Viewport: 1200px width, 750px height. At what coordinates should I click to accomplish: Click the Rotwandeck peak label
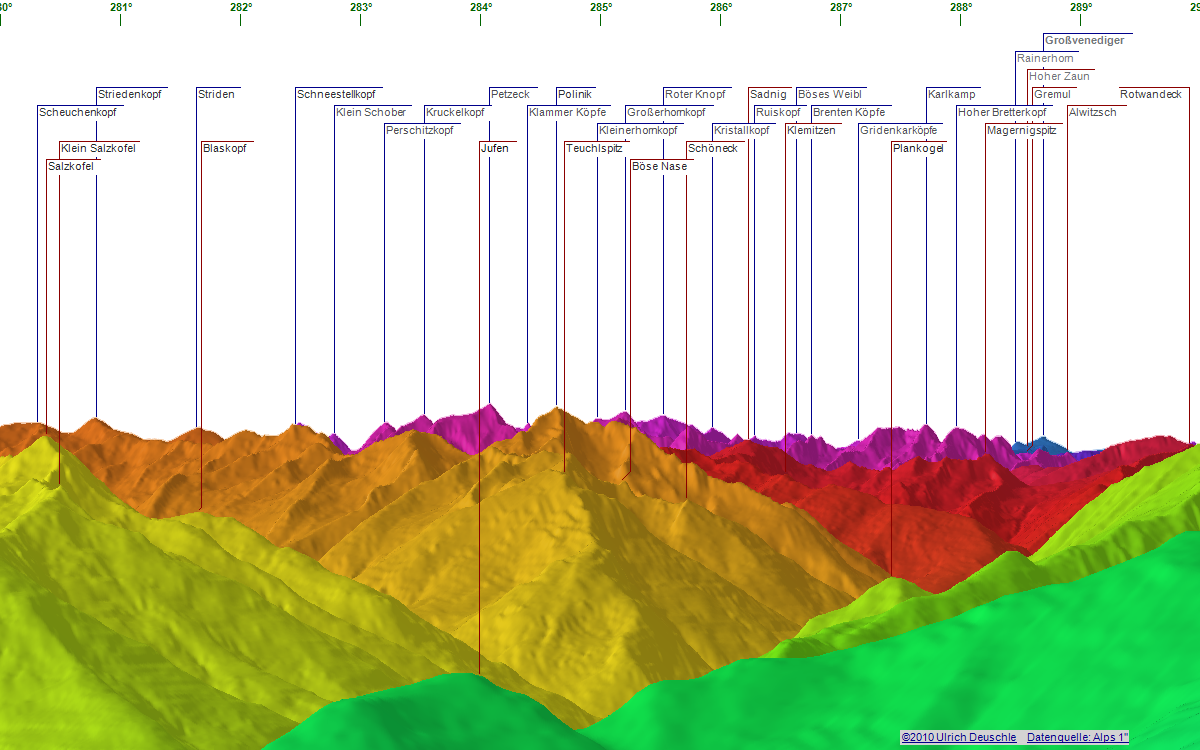1151,95
